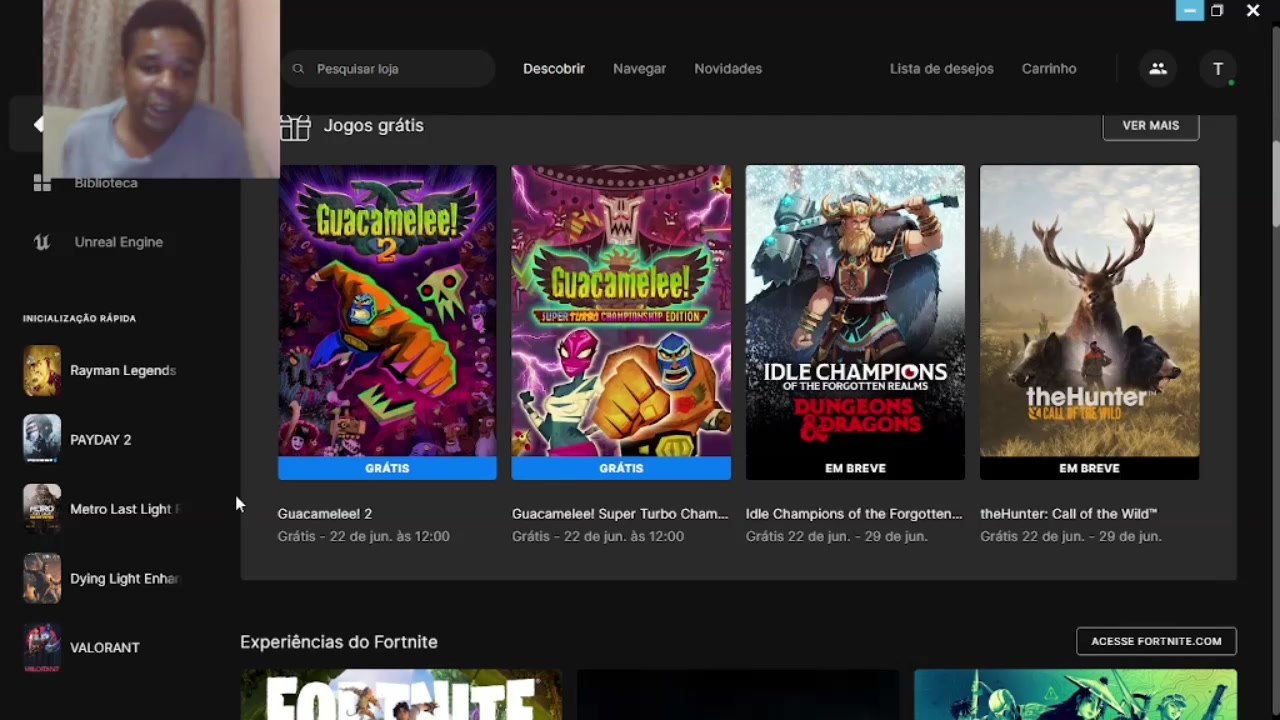Launch VALORANT from quick start list

tap(104, 647)
